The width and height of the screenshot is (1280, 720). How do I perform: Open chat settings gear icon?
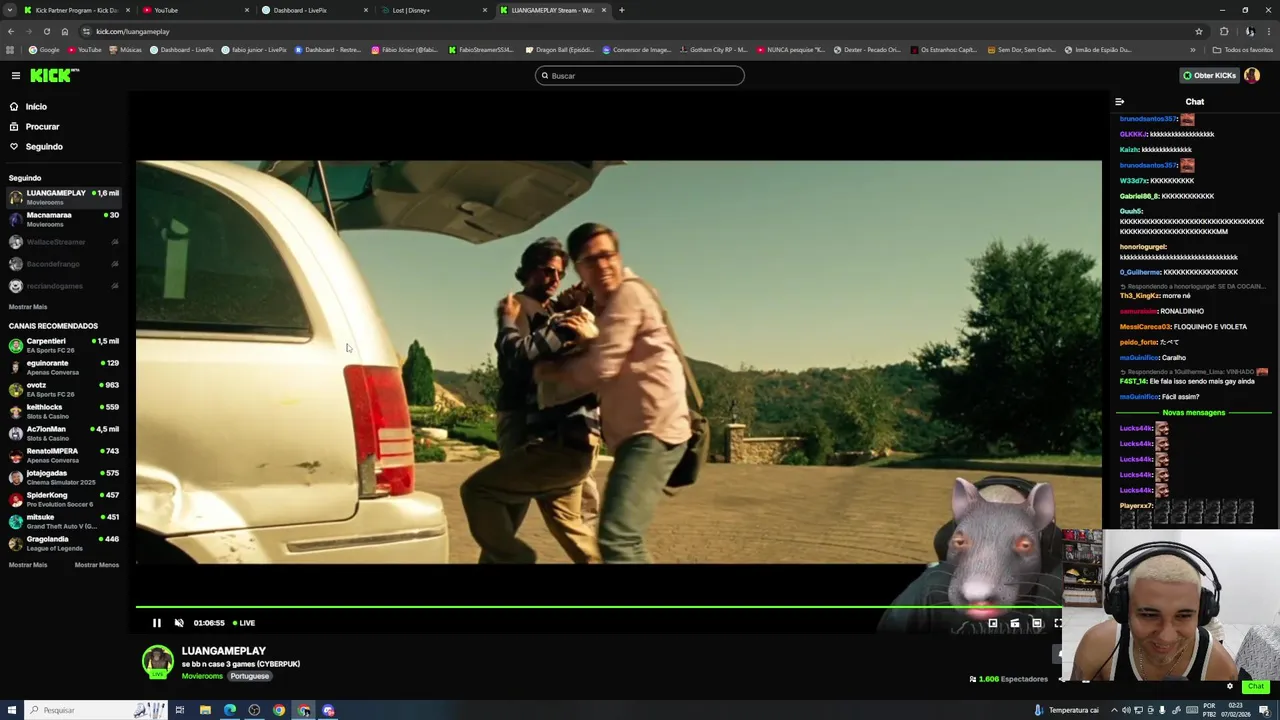(1230, 687)
